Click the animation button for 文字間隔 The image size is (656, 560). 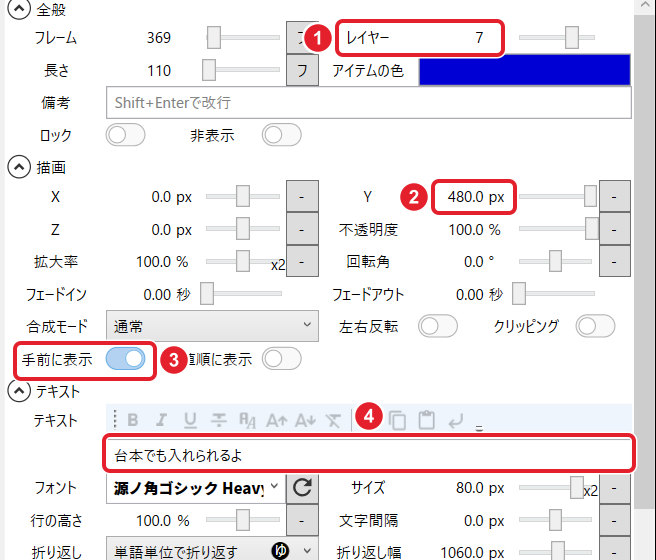615,521
